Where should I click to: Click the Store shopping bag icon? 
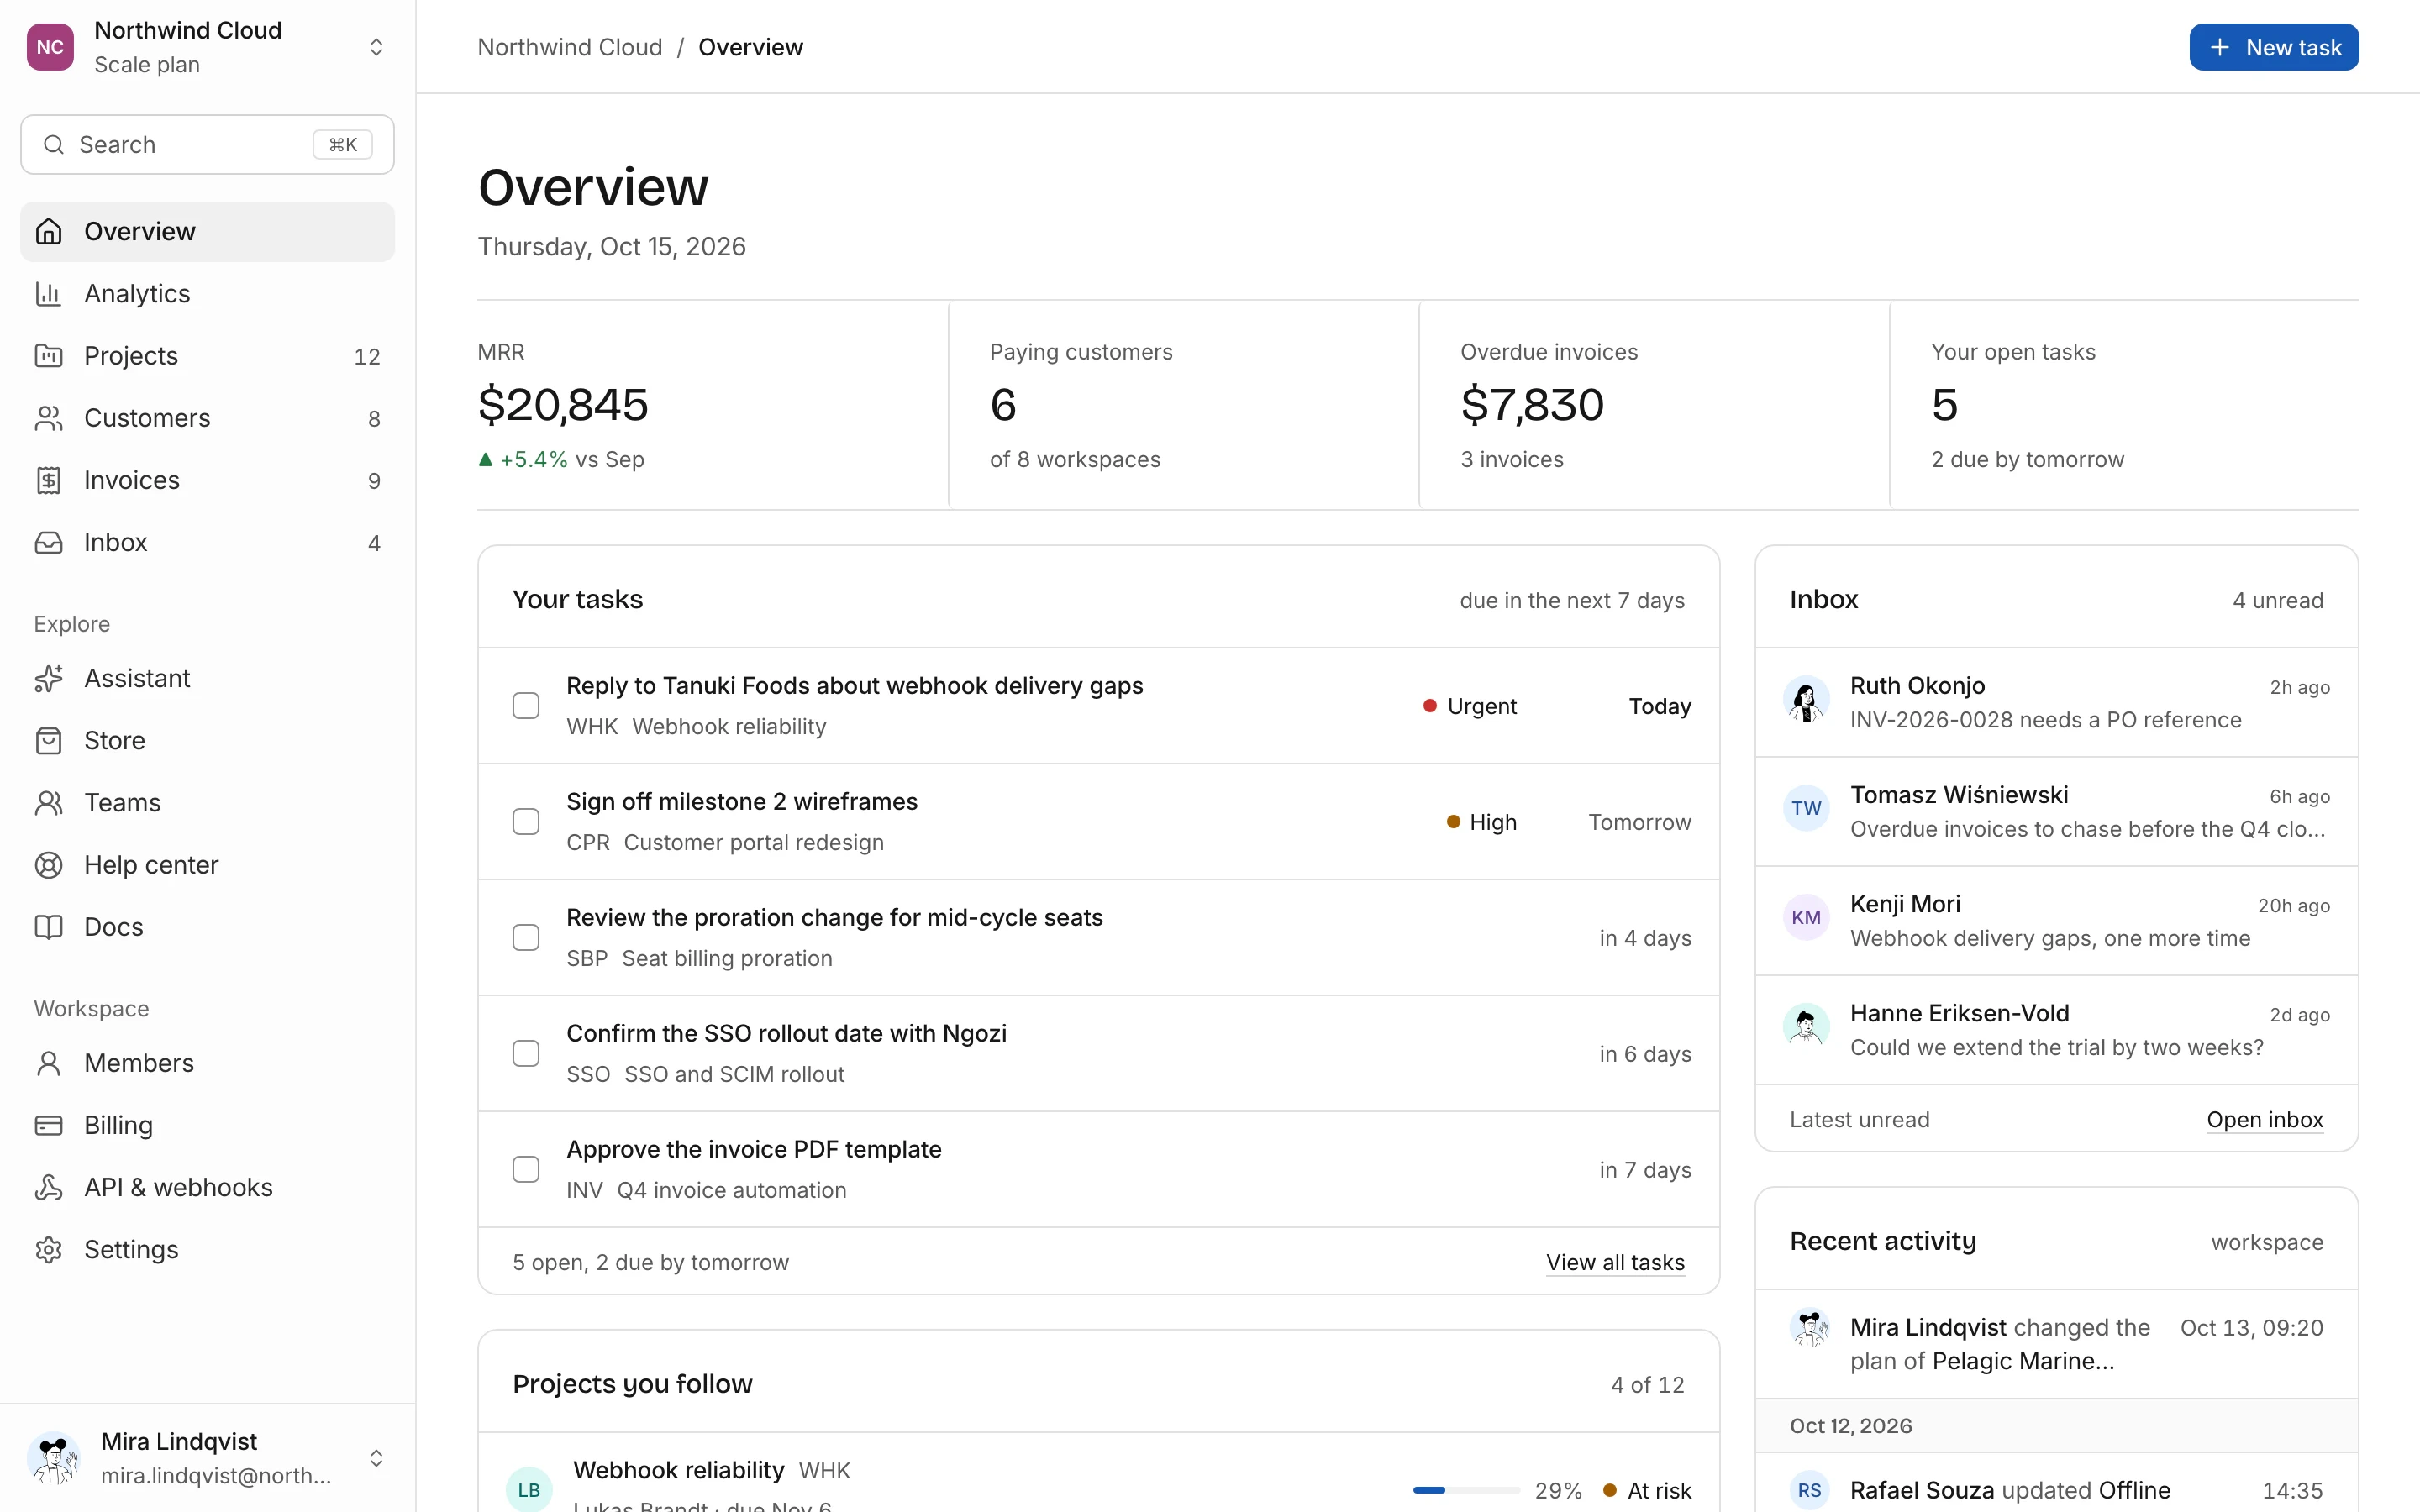[x=48, y=740]
